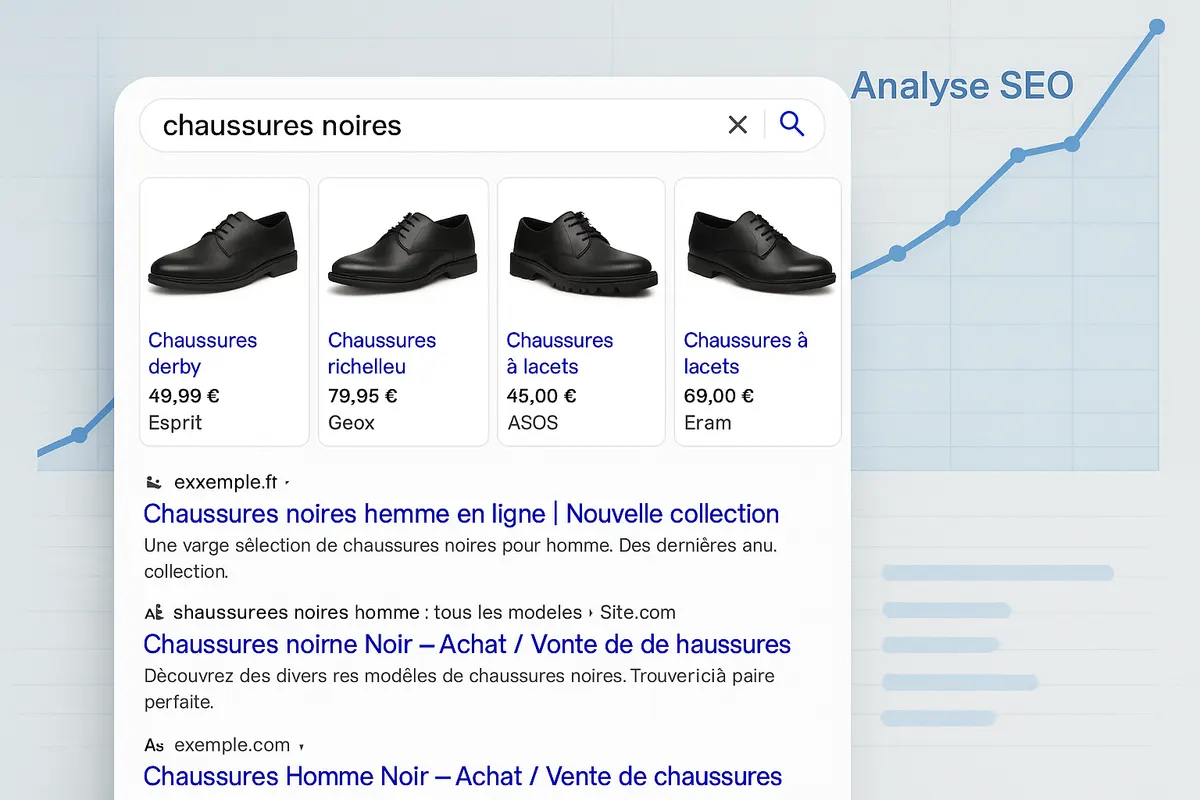The height and width of the screenshot is (800, 1200).
Task: Open the 'Chaussures richelleu' product link
Action: pyautogui.click(x=382, y=353)
